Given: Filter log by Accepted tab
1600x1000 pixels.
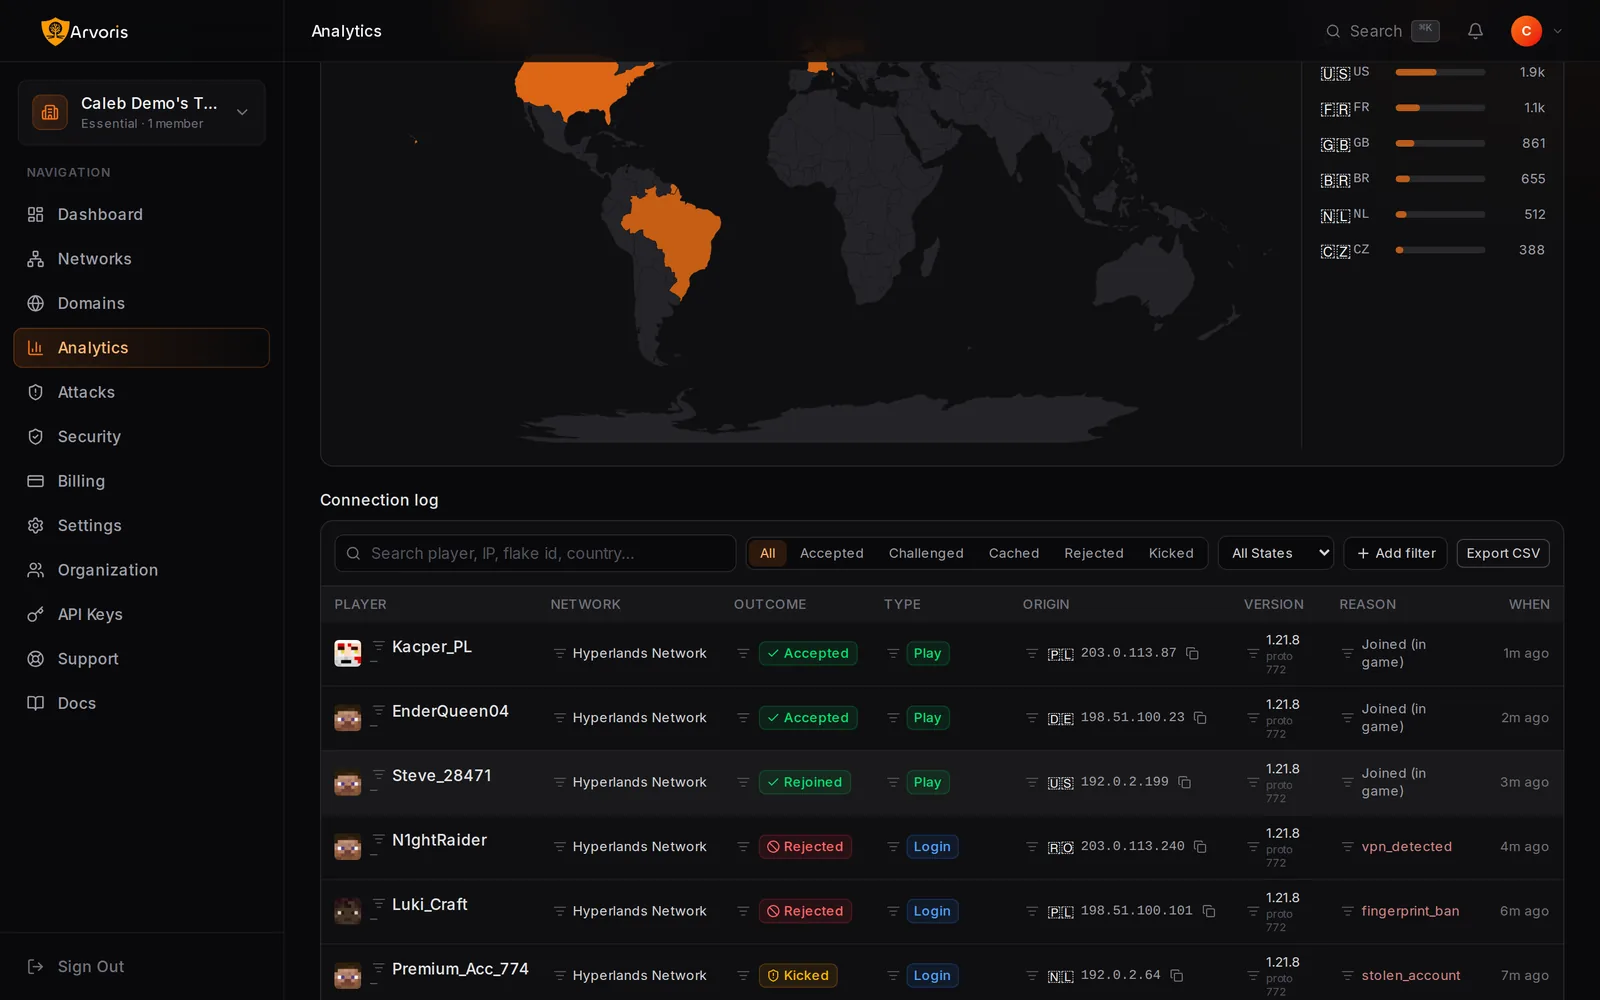Looking at the screenshot, I should click(x=831, y=553).
